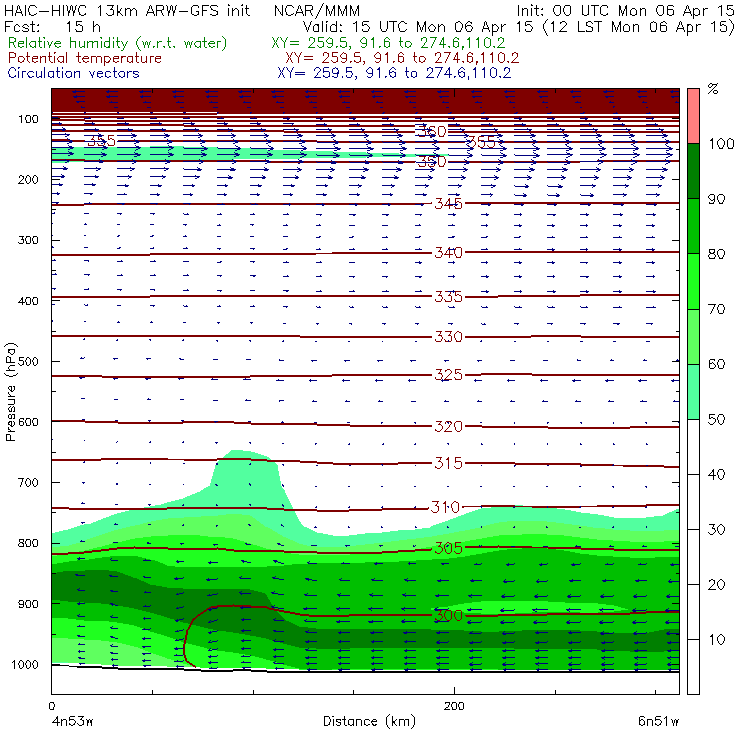Click the 300 contour label
The height and width of the screenshot is (740, 740).
(448, 615)
